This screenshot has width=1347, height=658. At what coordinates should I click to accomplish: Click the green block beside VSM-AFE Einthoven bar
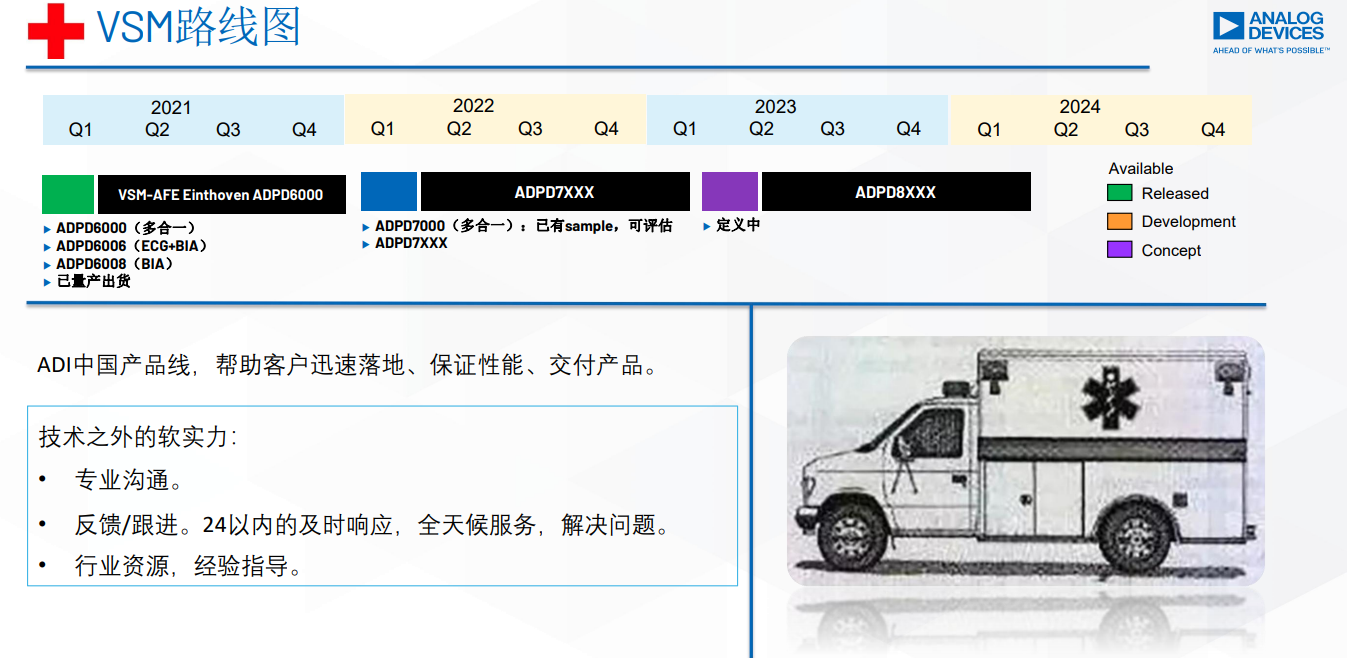[x=68, y=194]
